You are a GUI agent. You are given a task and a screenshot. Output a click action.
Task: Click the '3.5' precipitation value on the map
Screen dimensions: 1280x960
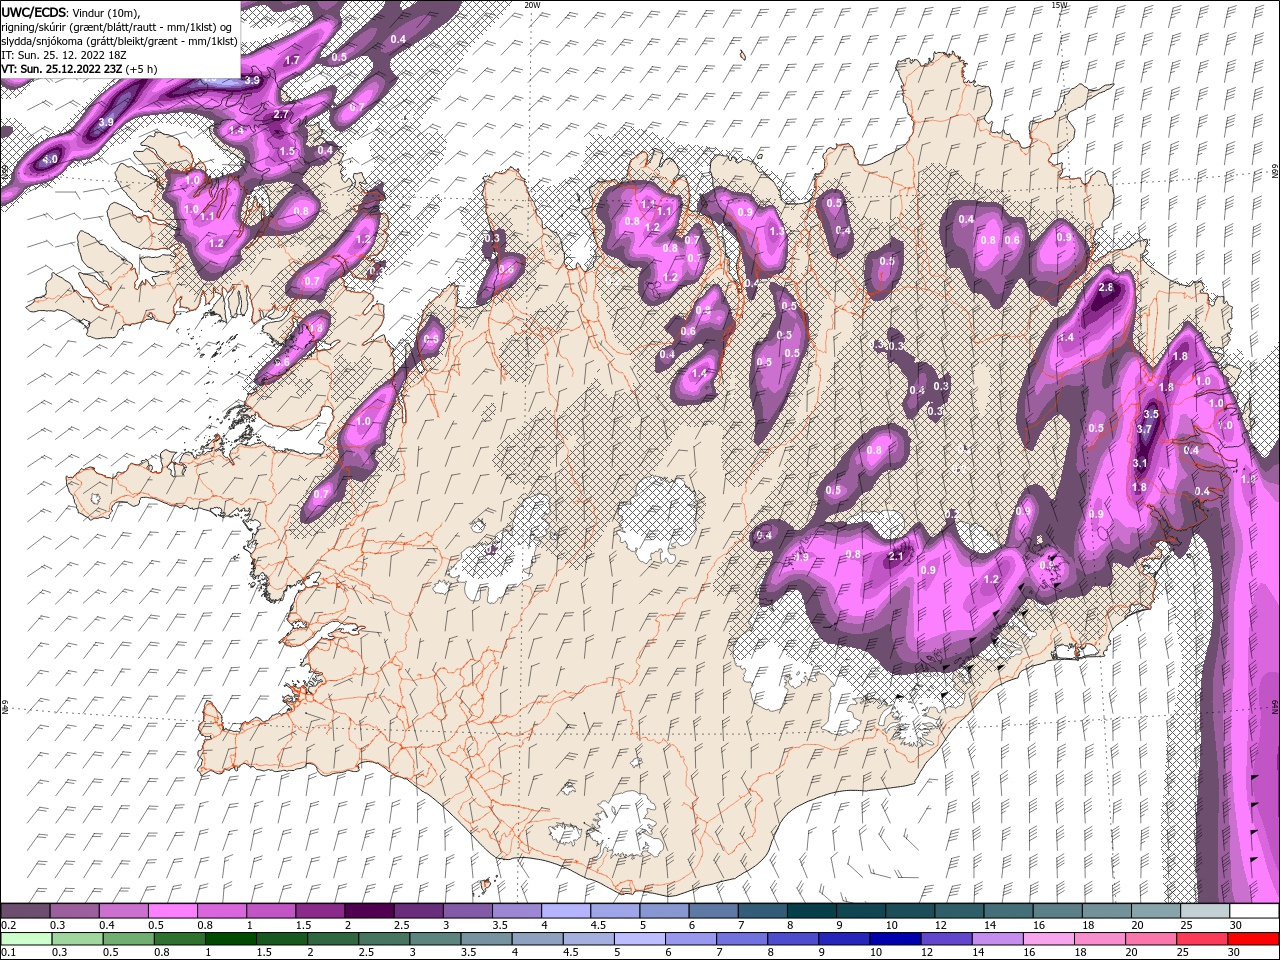click(x=1151, y=414)
